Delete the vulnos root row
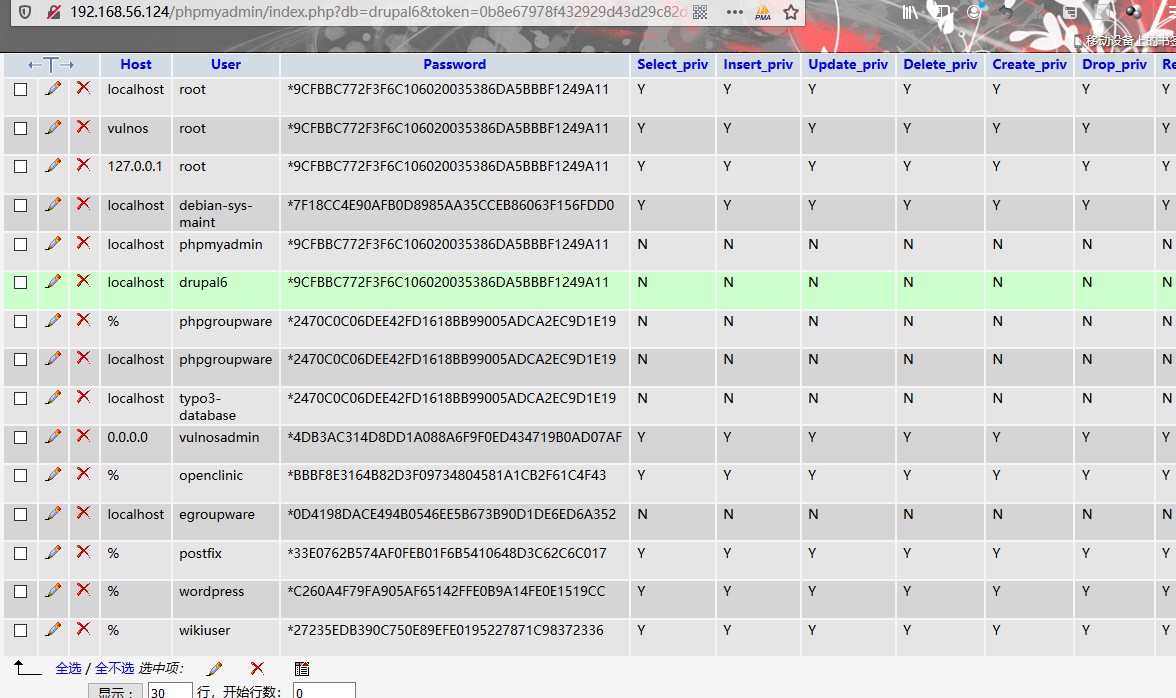Viewport: 1176px width, 698px height. 83,127
